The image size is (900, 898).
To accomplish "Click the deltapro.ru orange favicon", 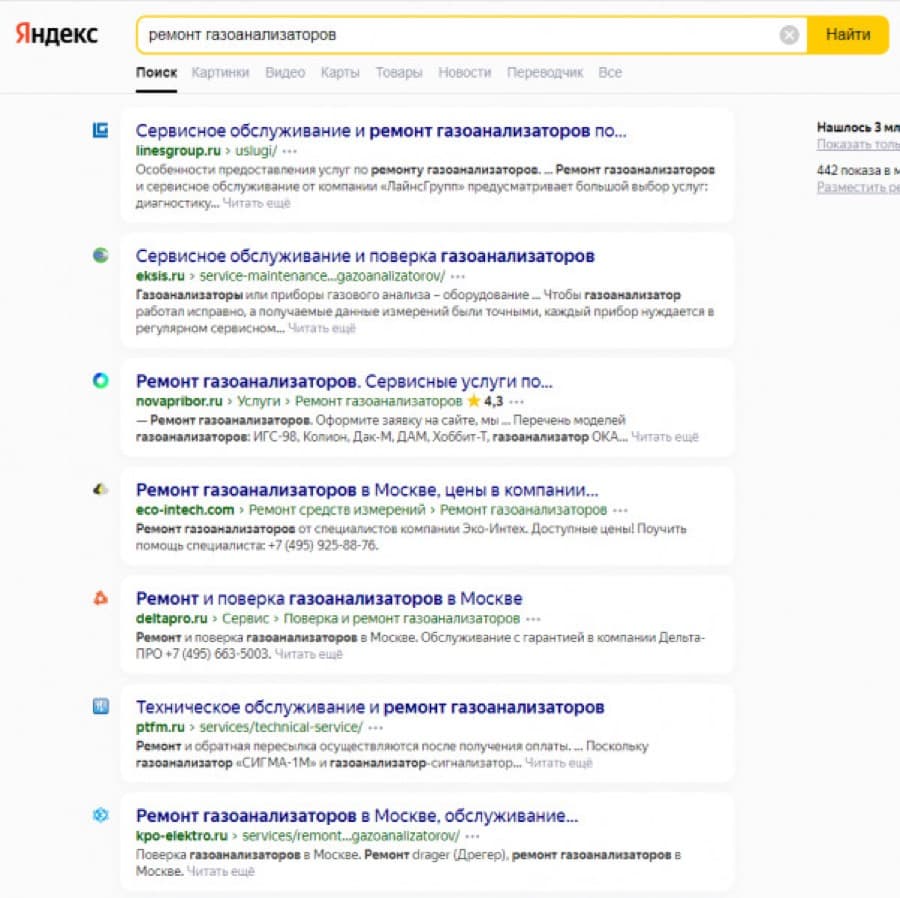I will (100, 598).
